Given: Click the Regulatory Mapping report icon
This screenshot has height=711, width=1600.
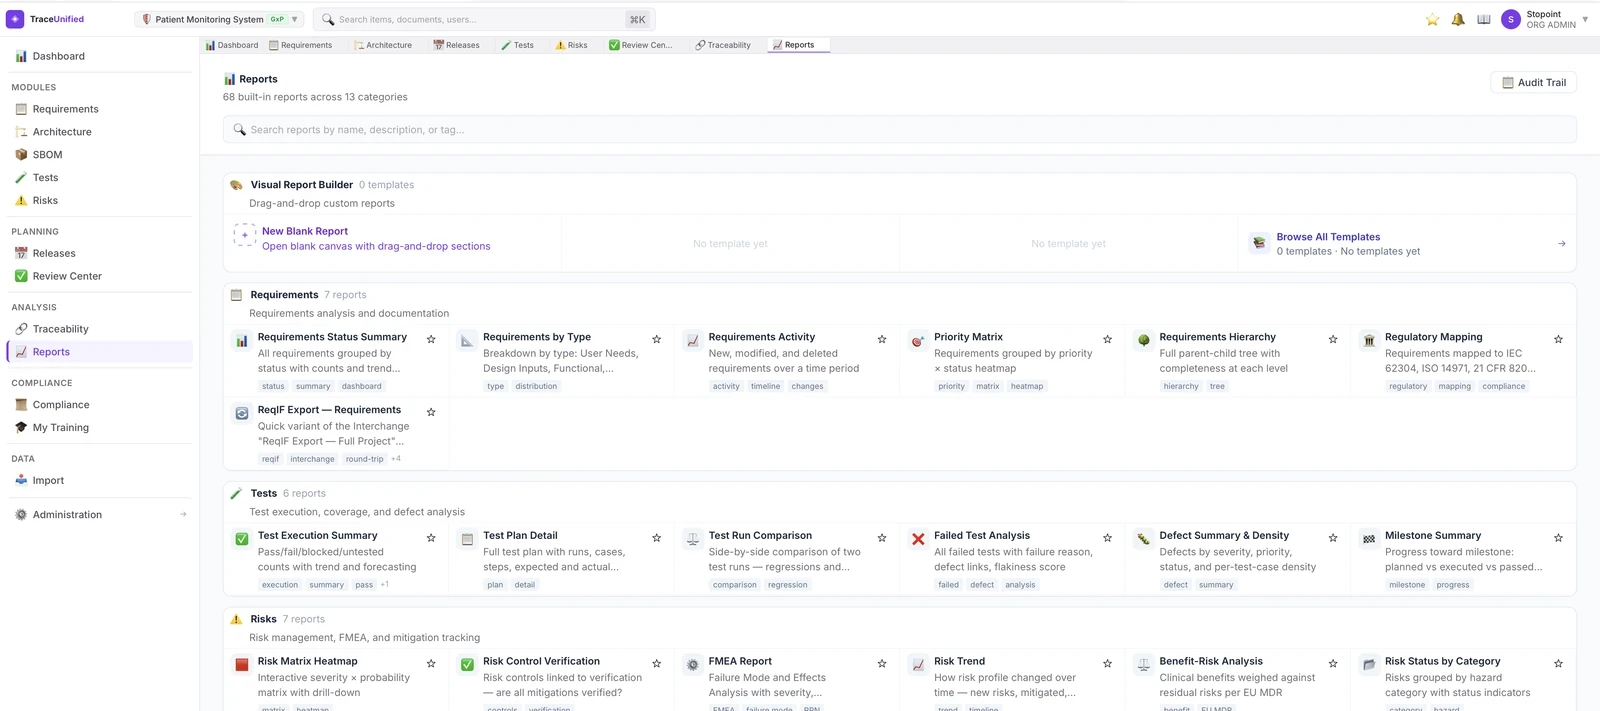Looking at the screenshot, I should tap(1369, 341).
